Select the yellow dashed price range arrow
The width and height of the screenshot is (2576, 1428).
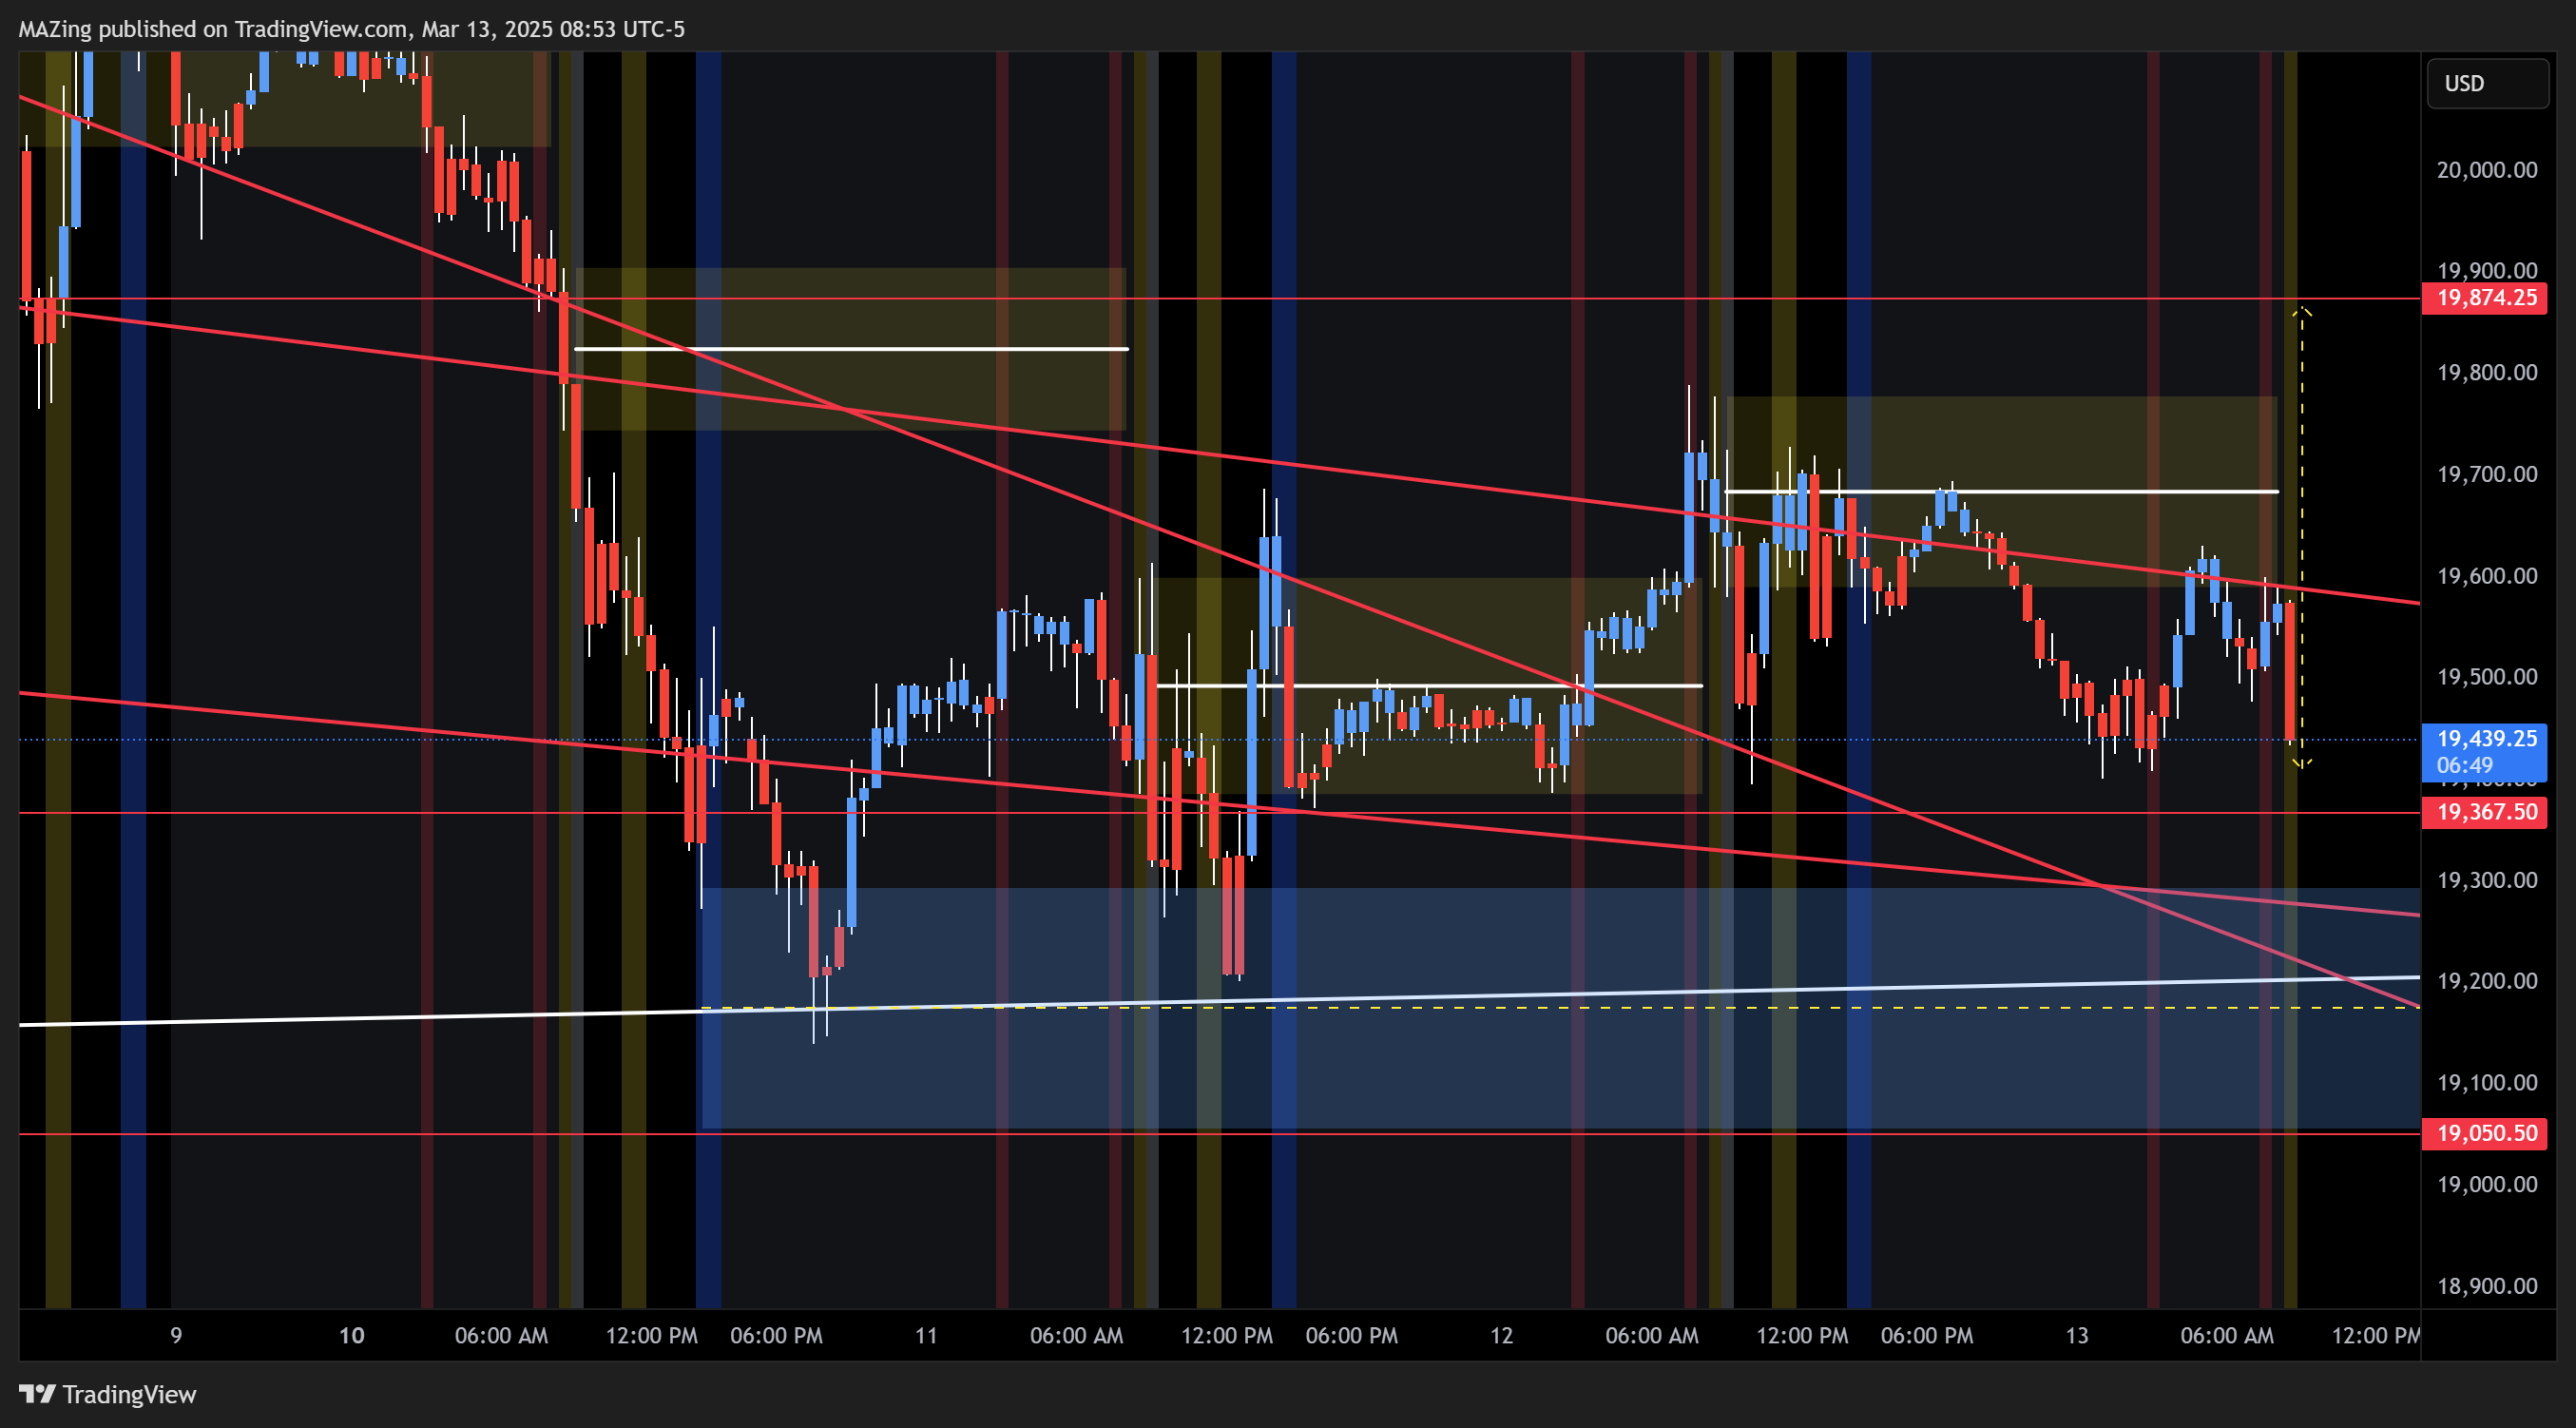tap(2302, 538)
